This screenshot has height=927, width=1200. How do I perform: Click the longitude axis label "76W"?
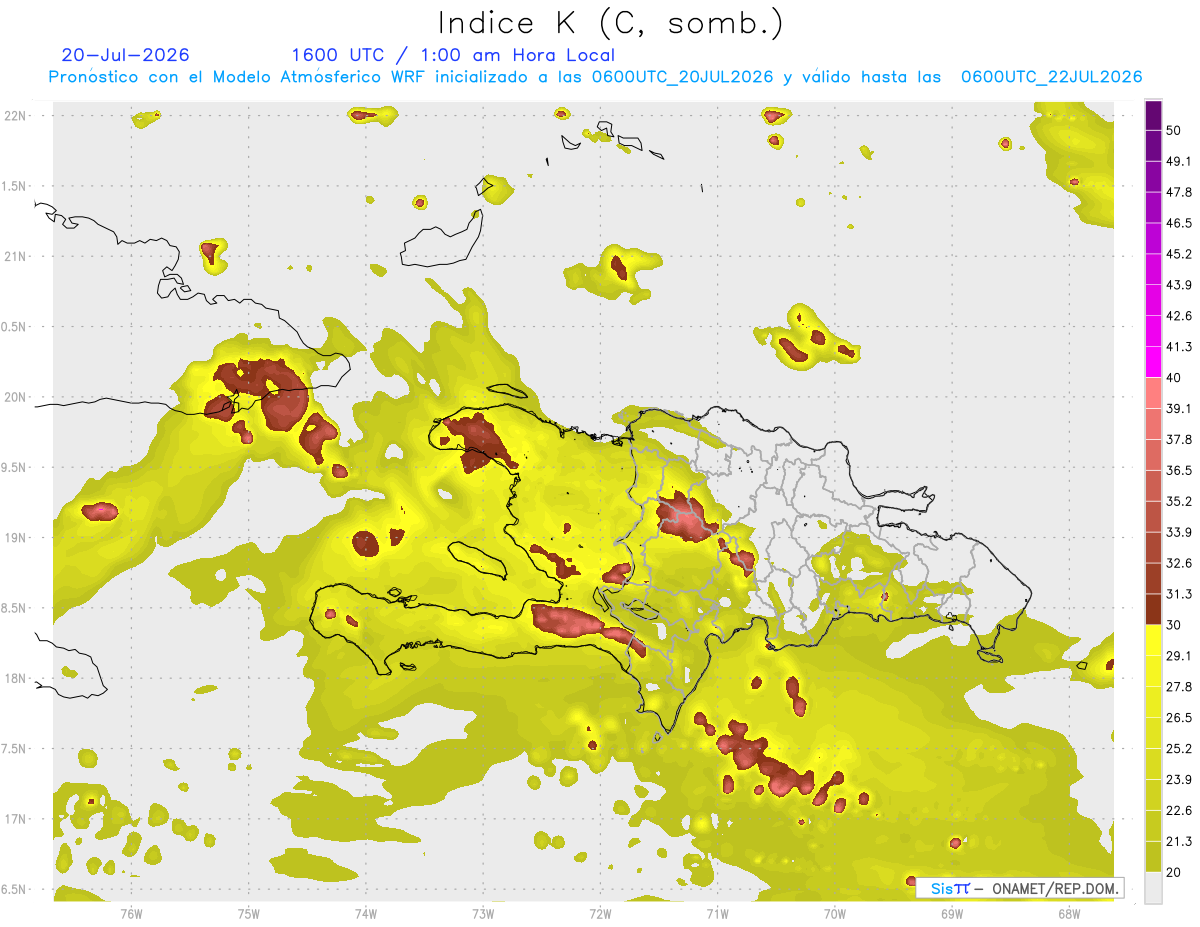pyautogui.click(x=131, y=912)
